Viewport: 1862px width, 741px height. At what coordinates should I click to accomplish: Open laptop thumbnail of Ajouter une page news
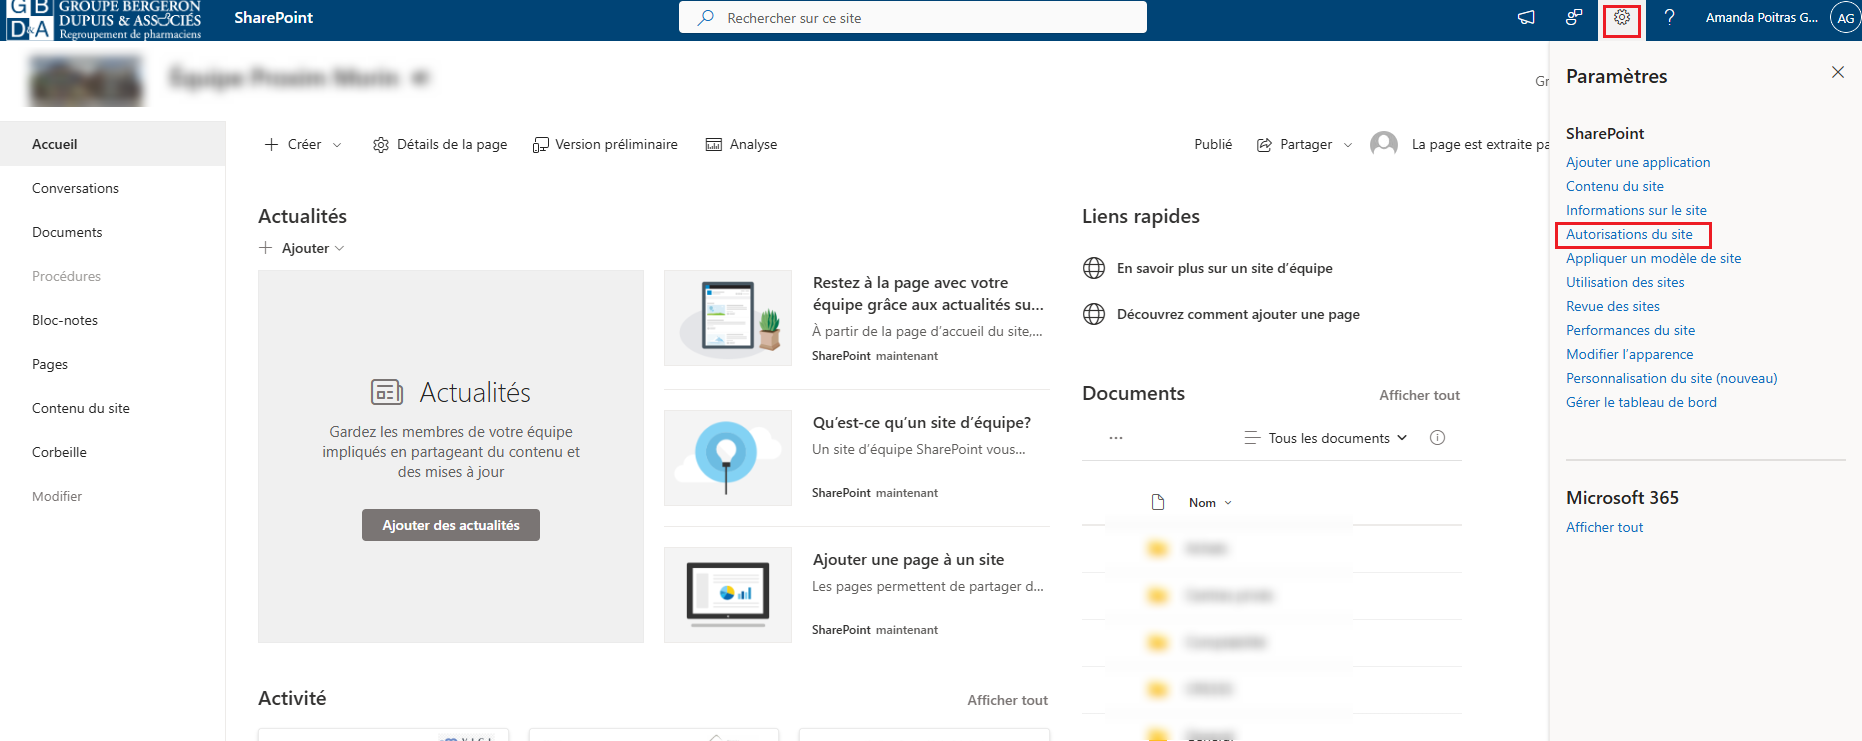pos(728,594)
